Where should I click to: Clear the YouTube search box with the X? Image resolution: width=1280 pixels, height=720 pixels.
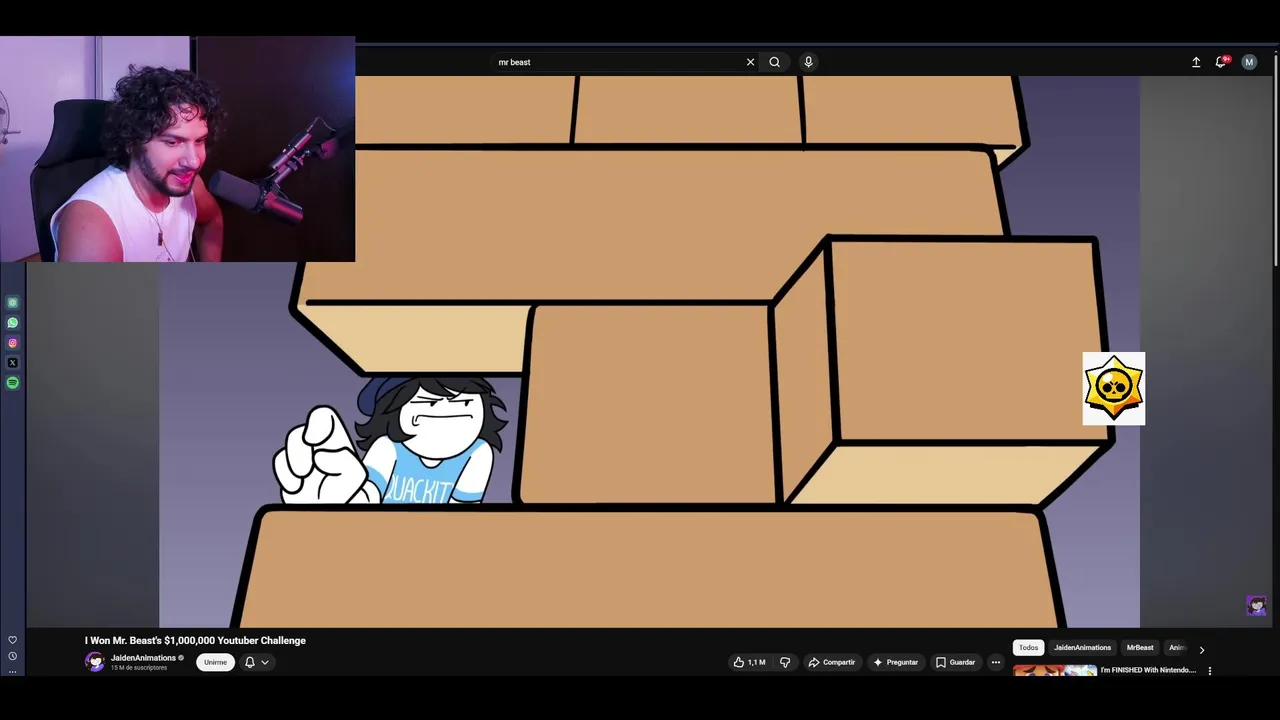click(750, 62)
